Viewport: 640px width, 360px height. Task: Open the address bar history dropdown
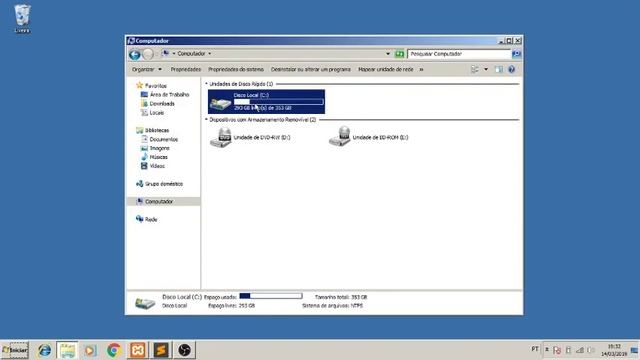click(388, 54)
